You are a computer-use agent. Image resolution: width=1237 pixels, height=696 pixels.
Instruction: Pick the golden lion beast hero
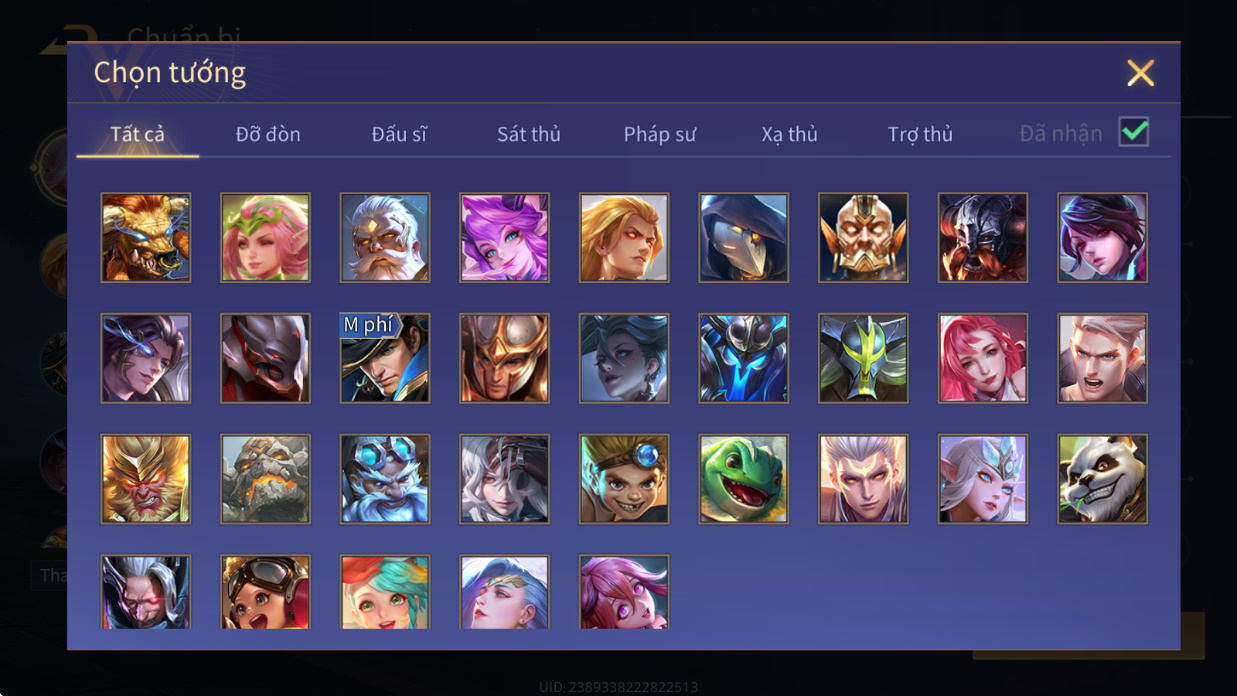click(146, 238)
